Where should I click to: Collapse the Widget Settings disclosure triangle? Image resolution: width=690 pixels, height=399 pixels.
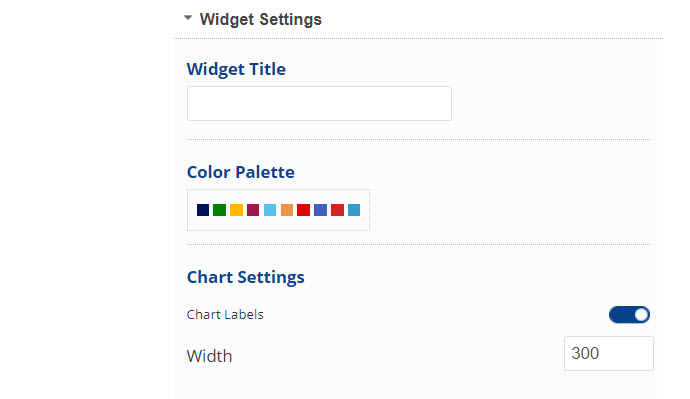188,18
